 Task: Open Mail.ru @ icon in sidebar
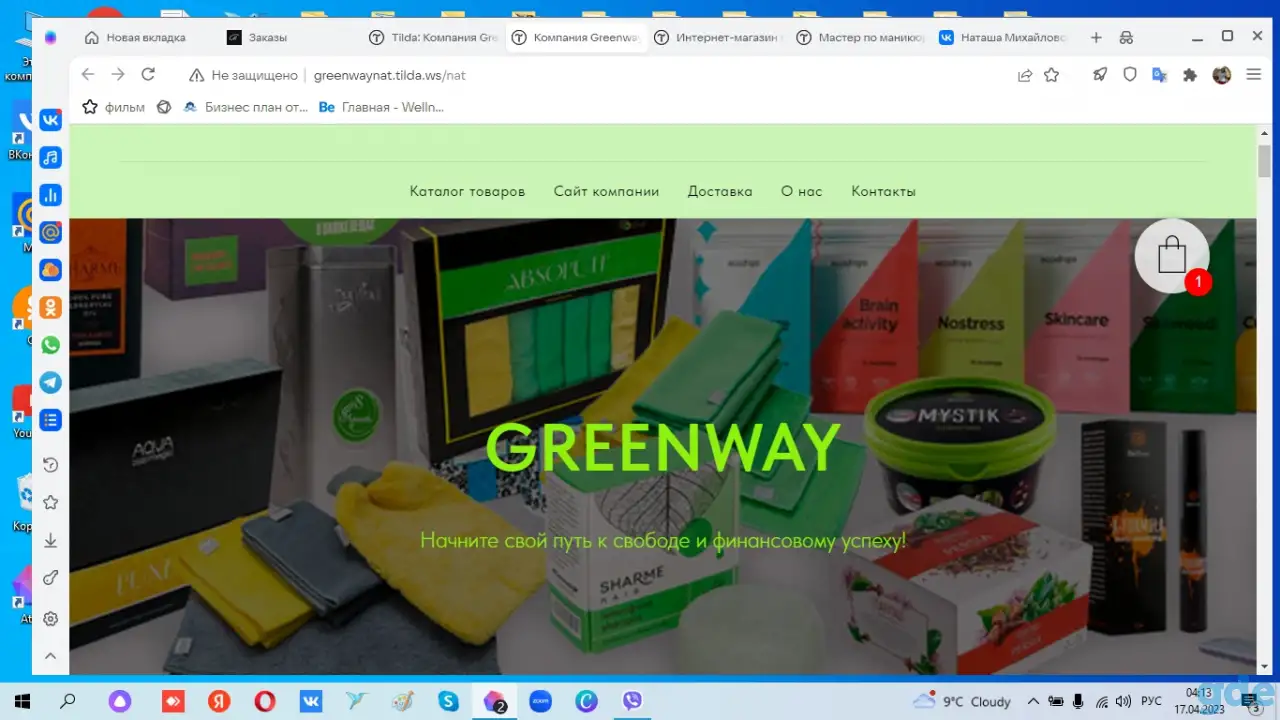point(50,233)
